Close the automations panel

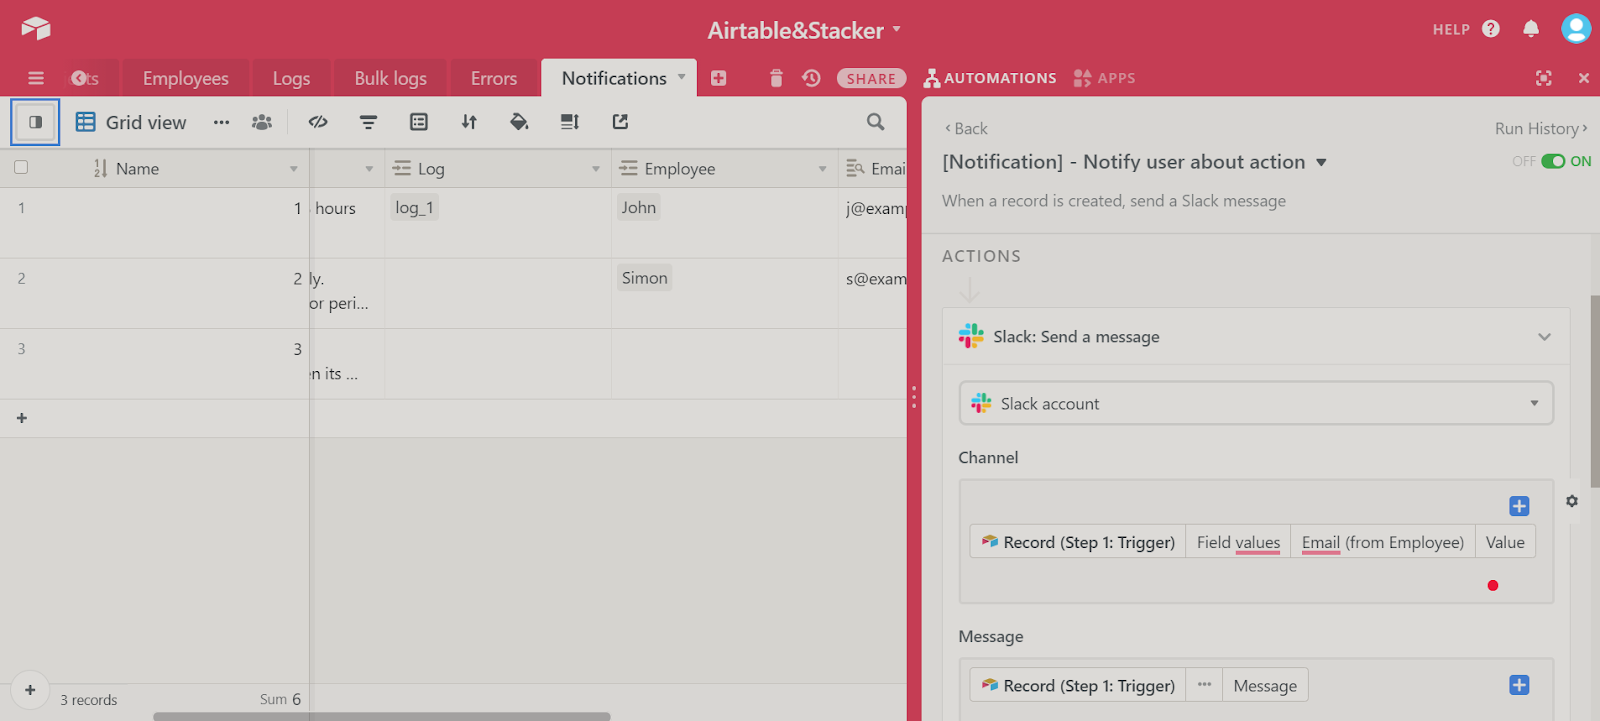coord(1584,78)
